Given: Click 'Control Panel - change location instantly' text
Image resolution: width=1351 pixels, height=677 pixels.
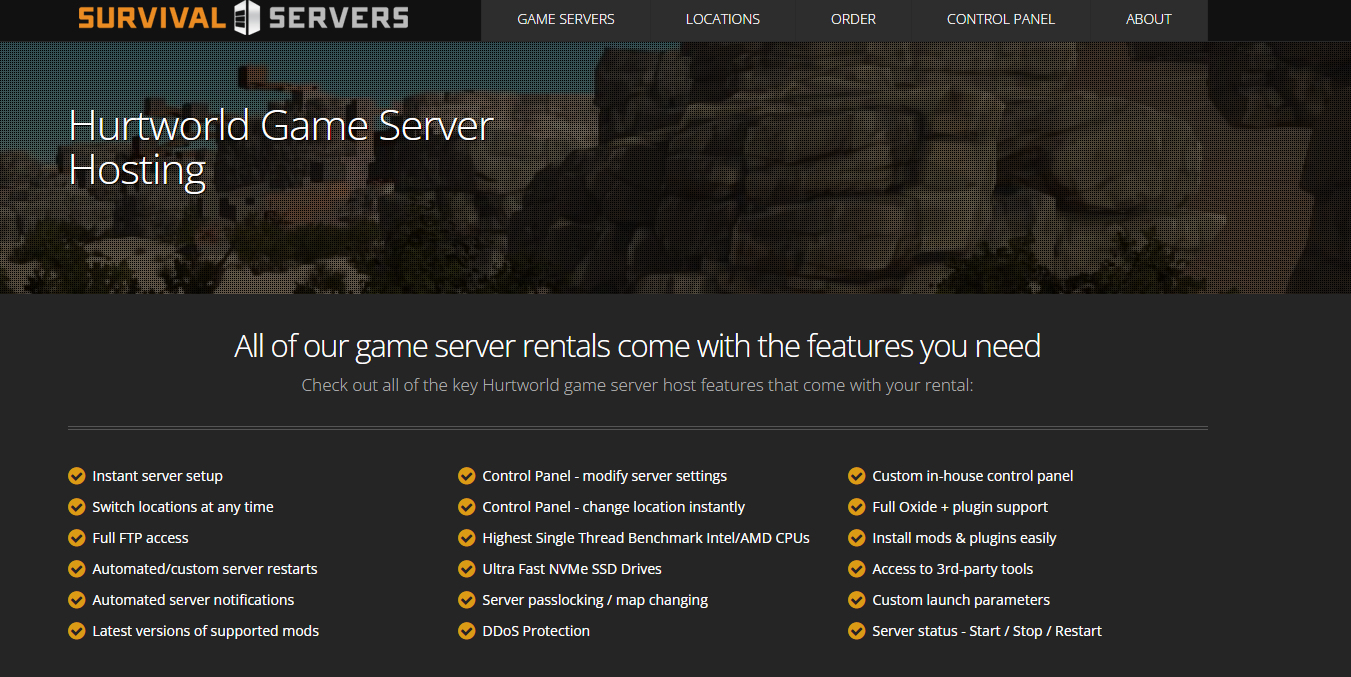Looking at the screenshot, I should pyautogui.click(x=614, y=507).
